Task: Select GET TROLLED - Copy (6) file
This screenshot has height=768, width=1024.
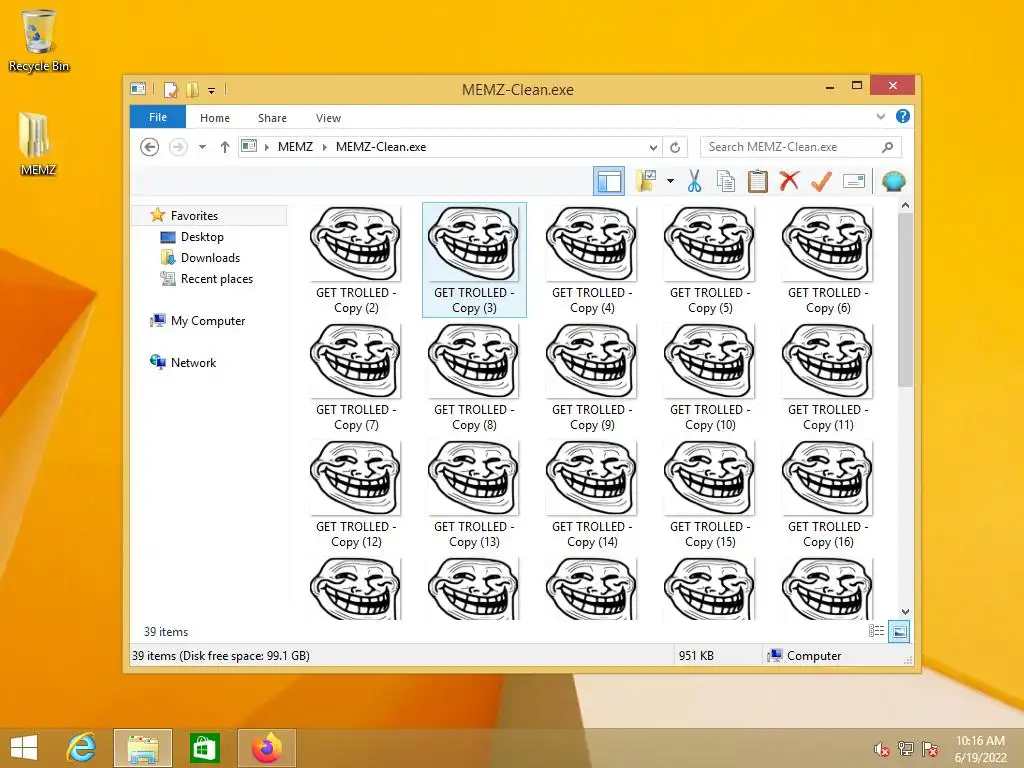Action: 828,260
